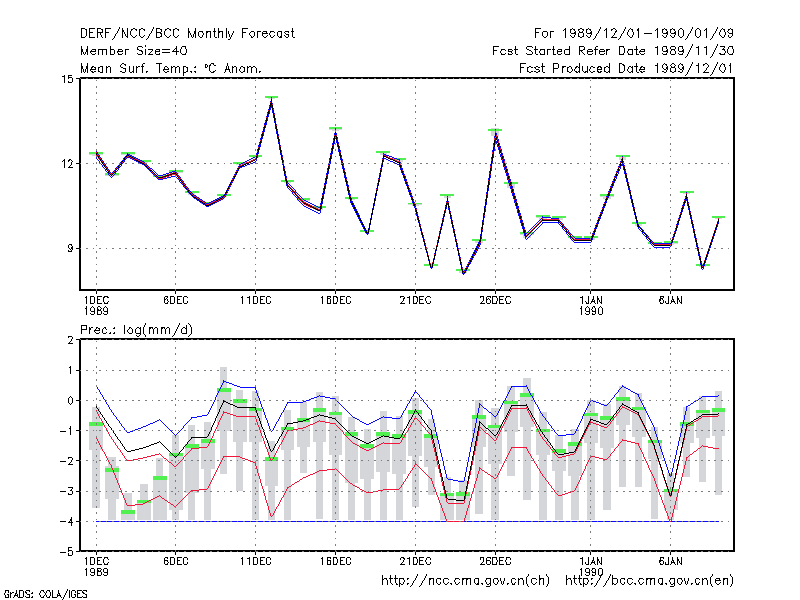Click the GrADS: COLA/IGES credit text

tap(45, 594)
